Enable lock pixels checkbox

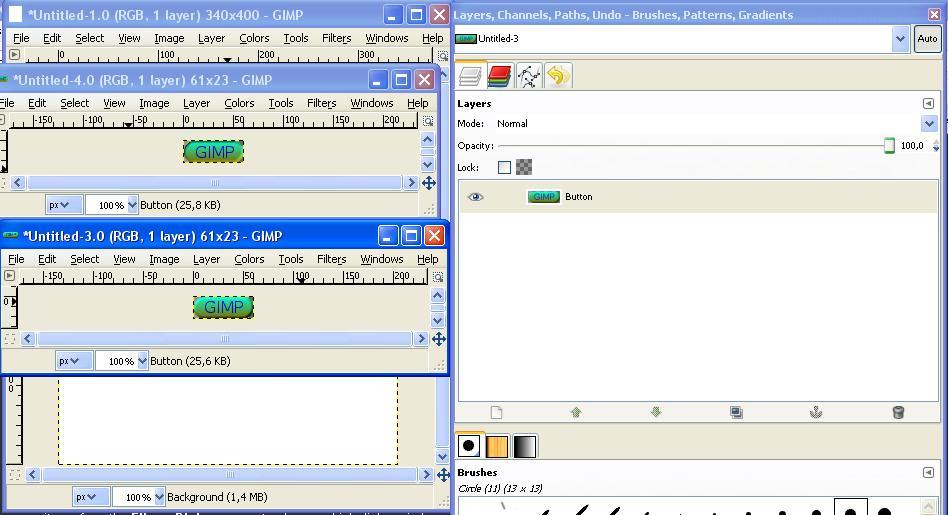pos(504,167)
